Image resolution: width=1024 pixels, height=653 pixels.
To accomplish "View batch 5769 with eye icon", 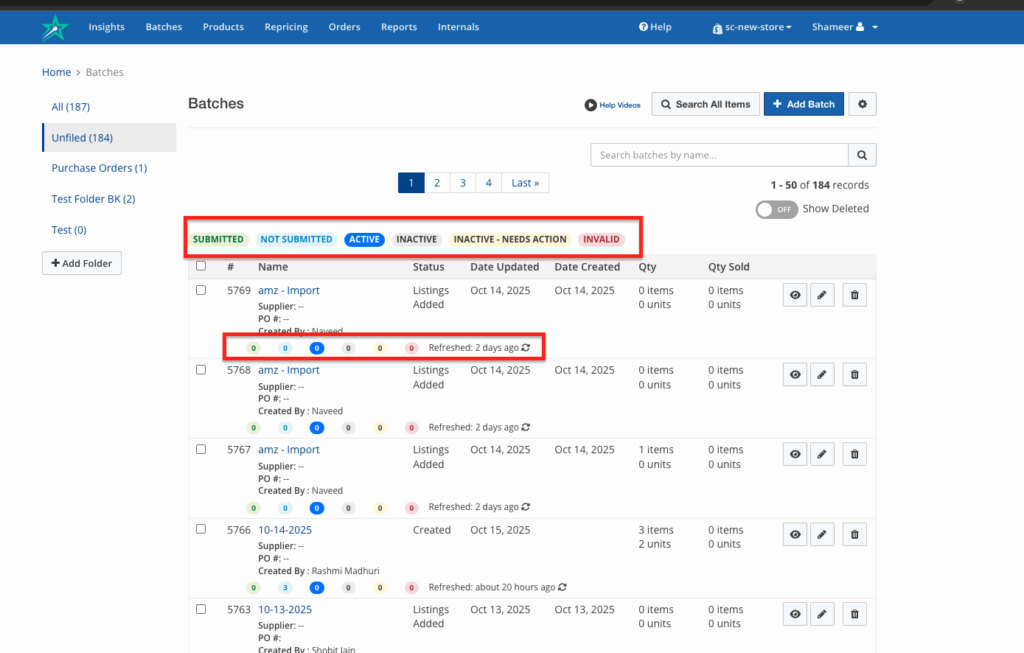I will point(795,294).
